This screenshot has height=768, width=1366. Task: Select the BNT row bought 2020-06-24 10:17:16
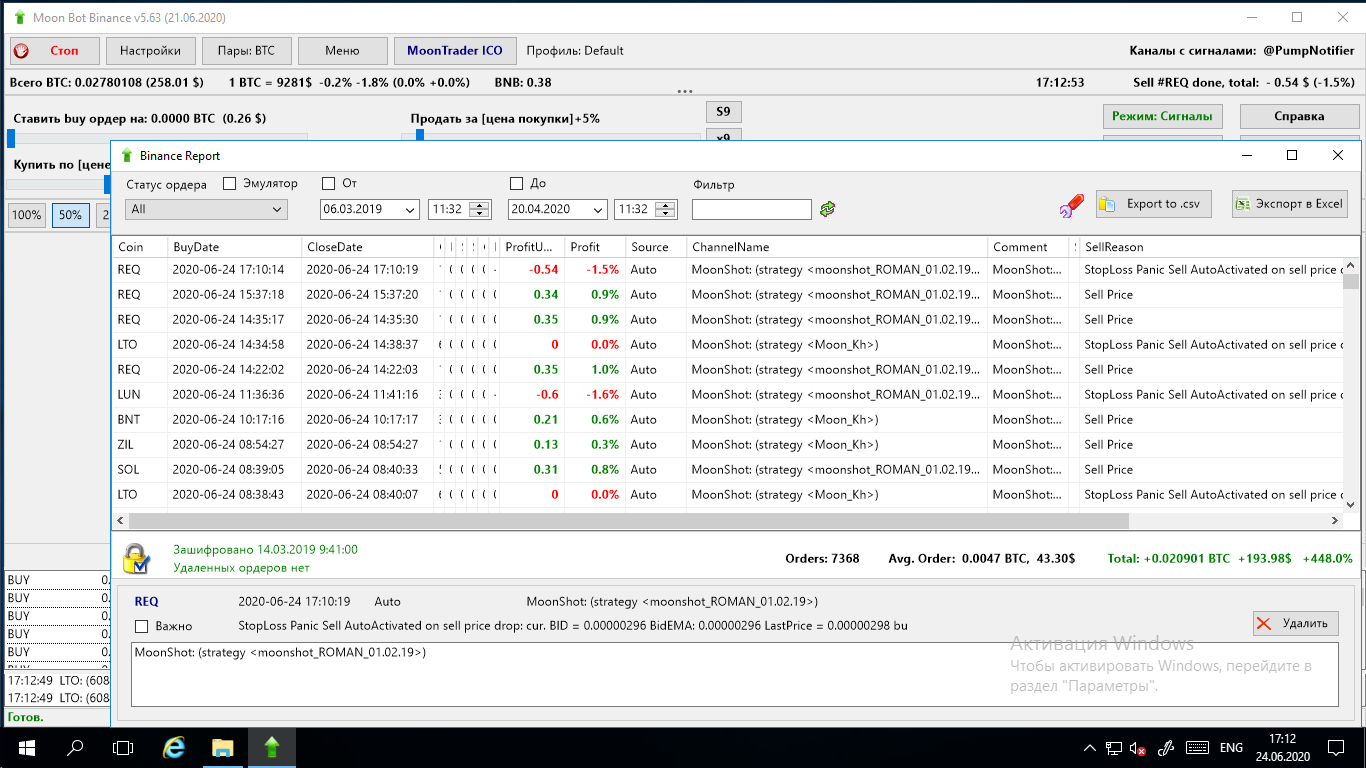[727, 420]
